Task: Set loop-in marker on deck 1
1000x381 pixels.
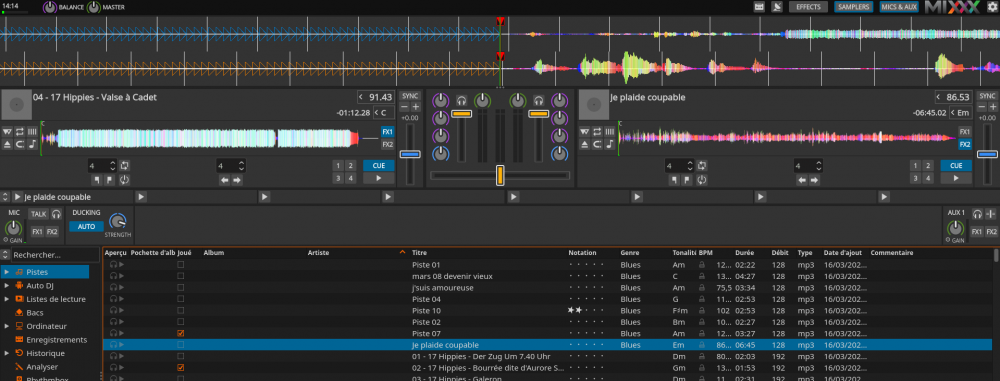Action: click(x=98, y=180)
